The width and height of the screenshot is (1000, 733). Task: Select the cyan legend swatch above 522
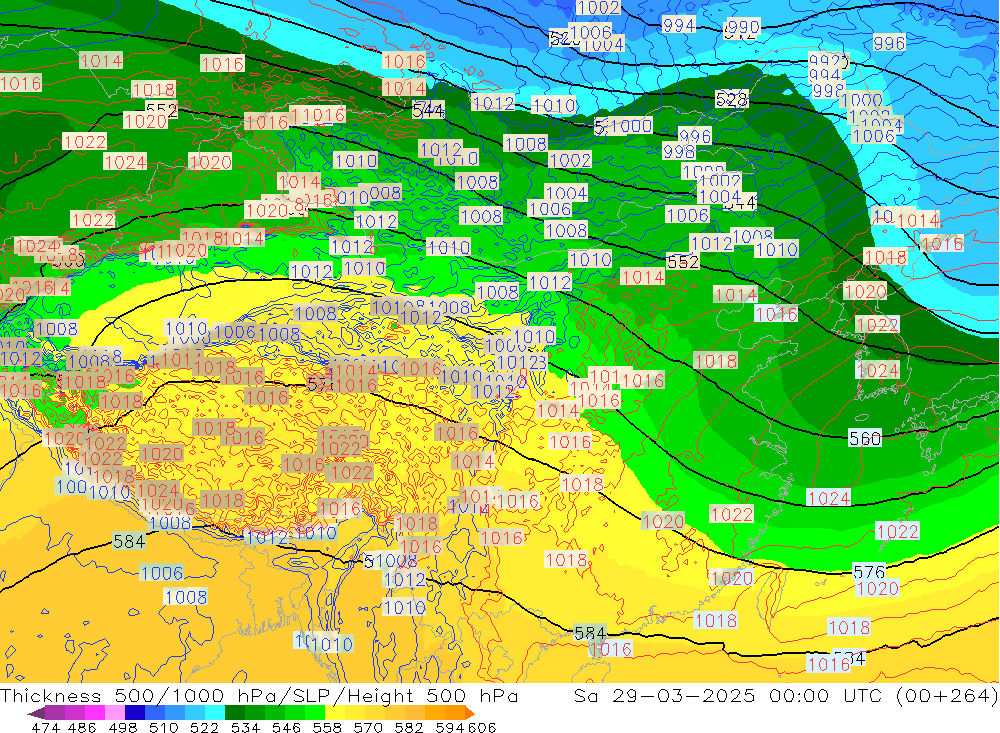tap(215, 712)
